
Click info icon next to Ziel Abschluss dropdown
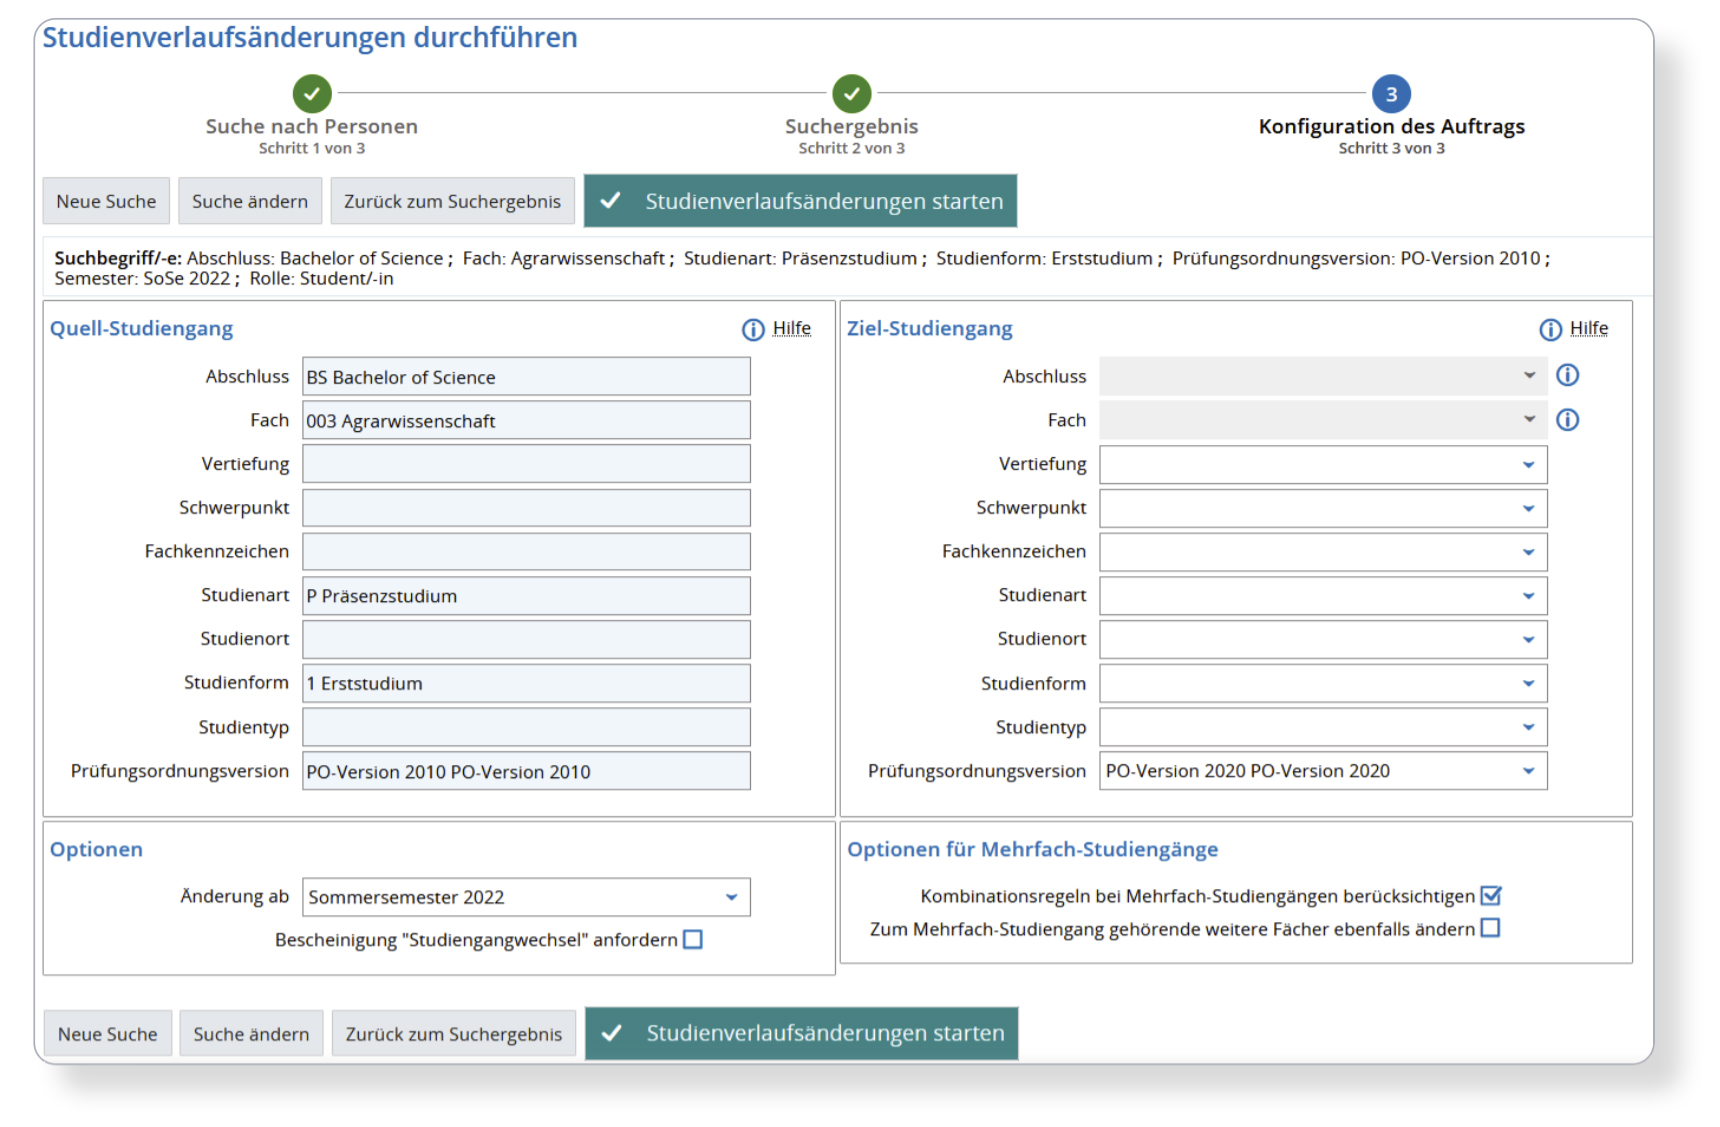click(1567, 375)
